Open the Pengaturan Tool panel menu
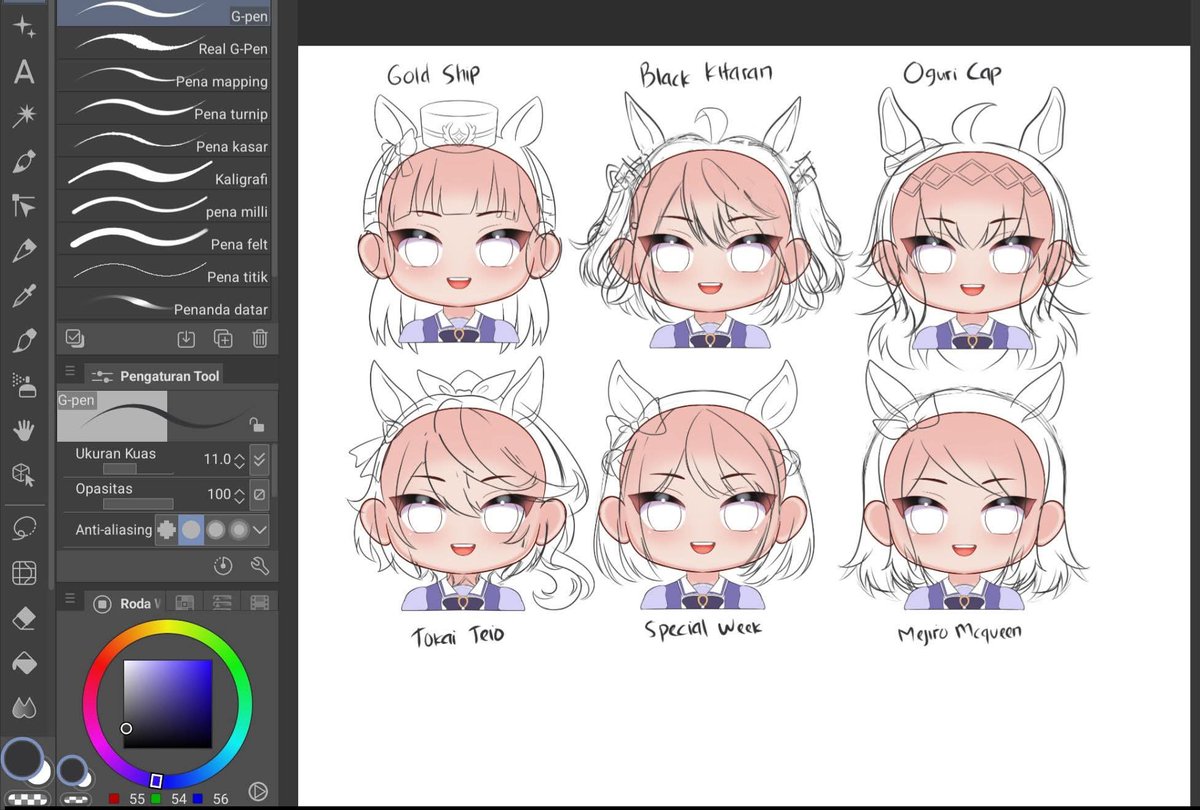1200x810 pixels. click(x=69, y=373)
